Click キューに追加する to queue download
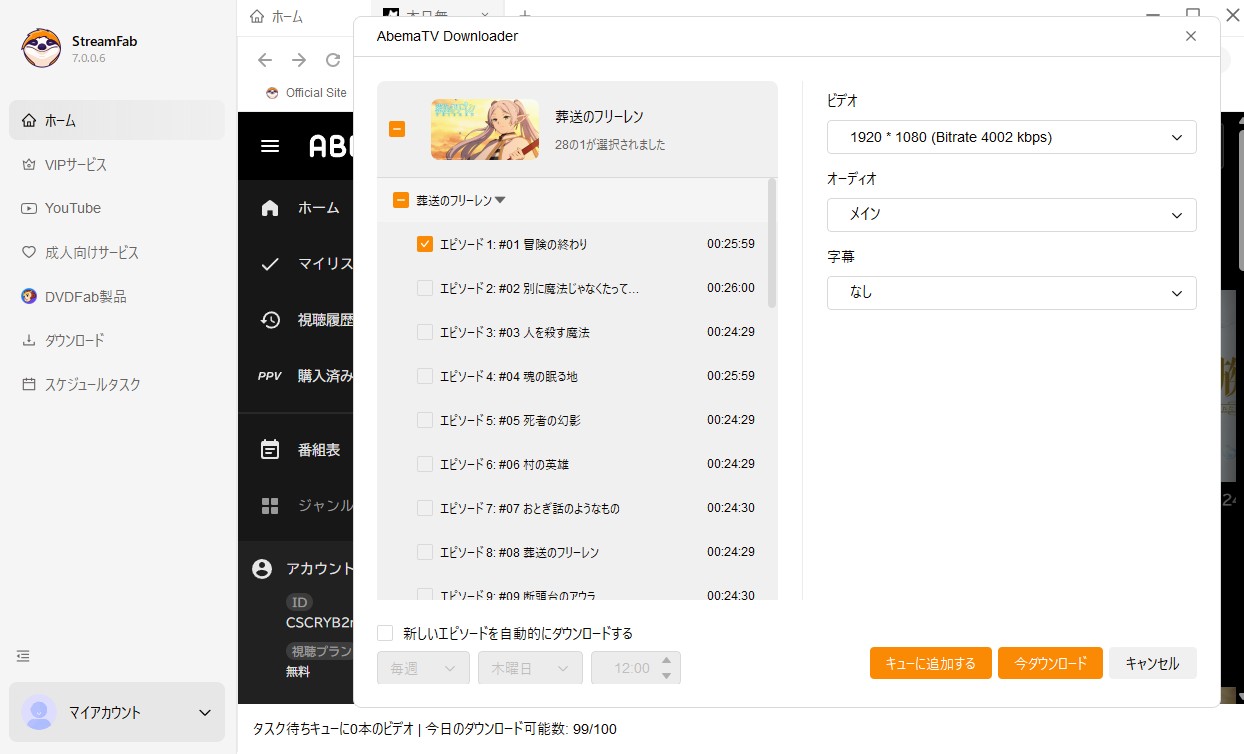The width and height of the screenshot is (1244, 754). pyautogui.click(x=930, y=662)
